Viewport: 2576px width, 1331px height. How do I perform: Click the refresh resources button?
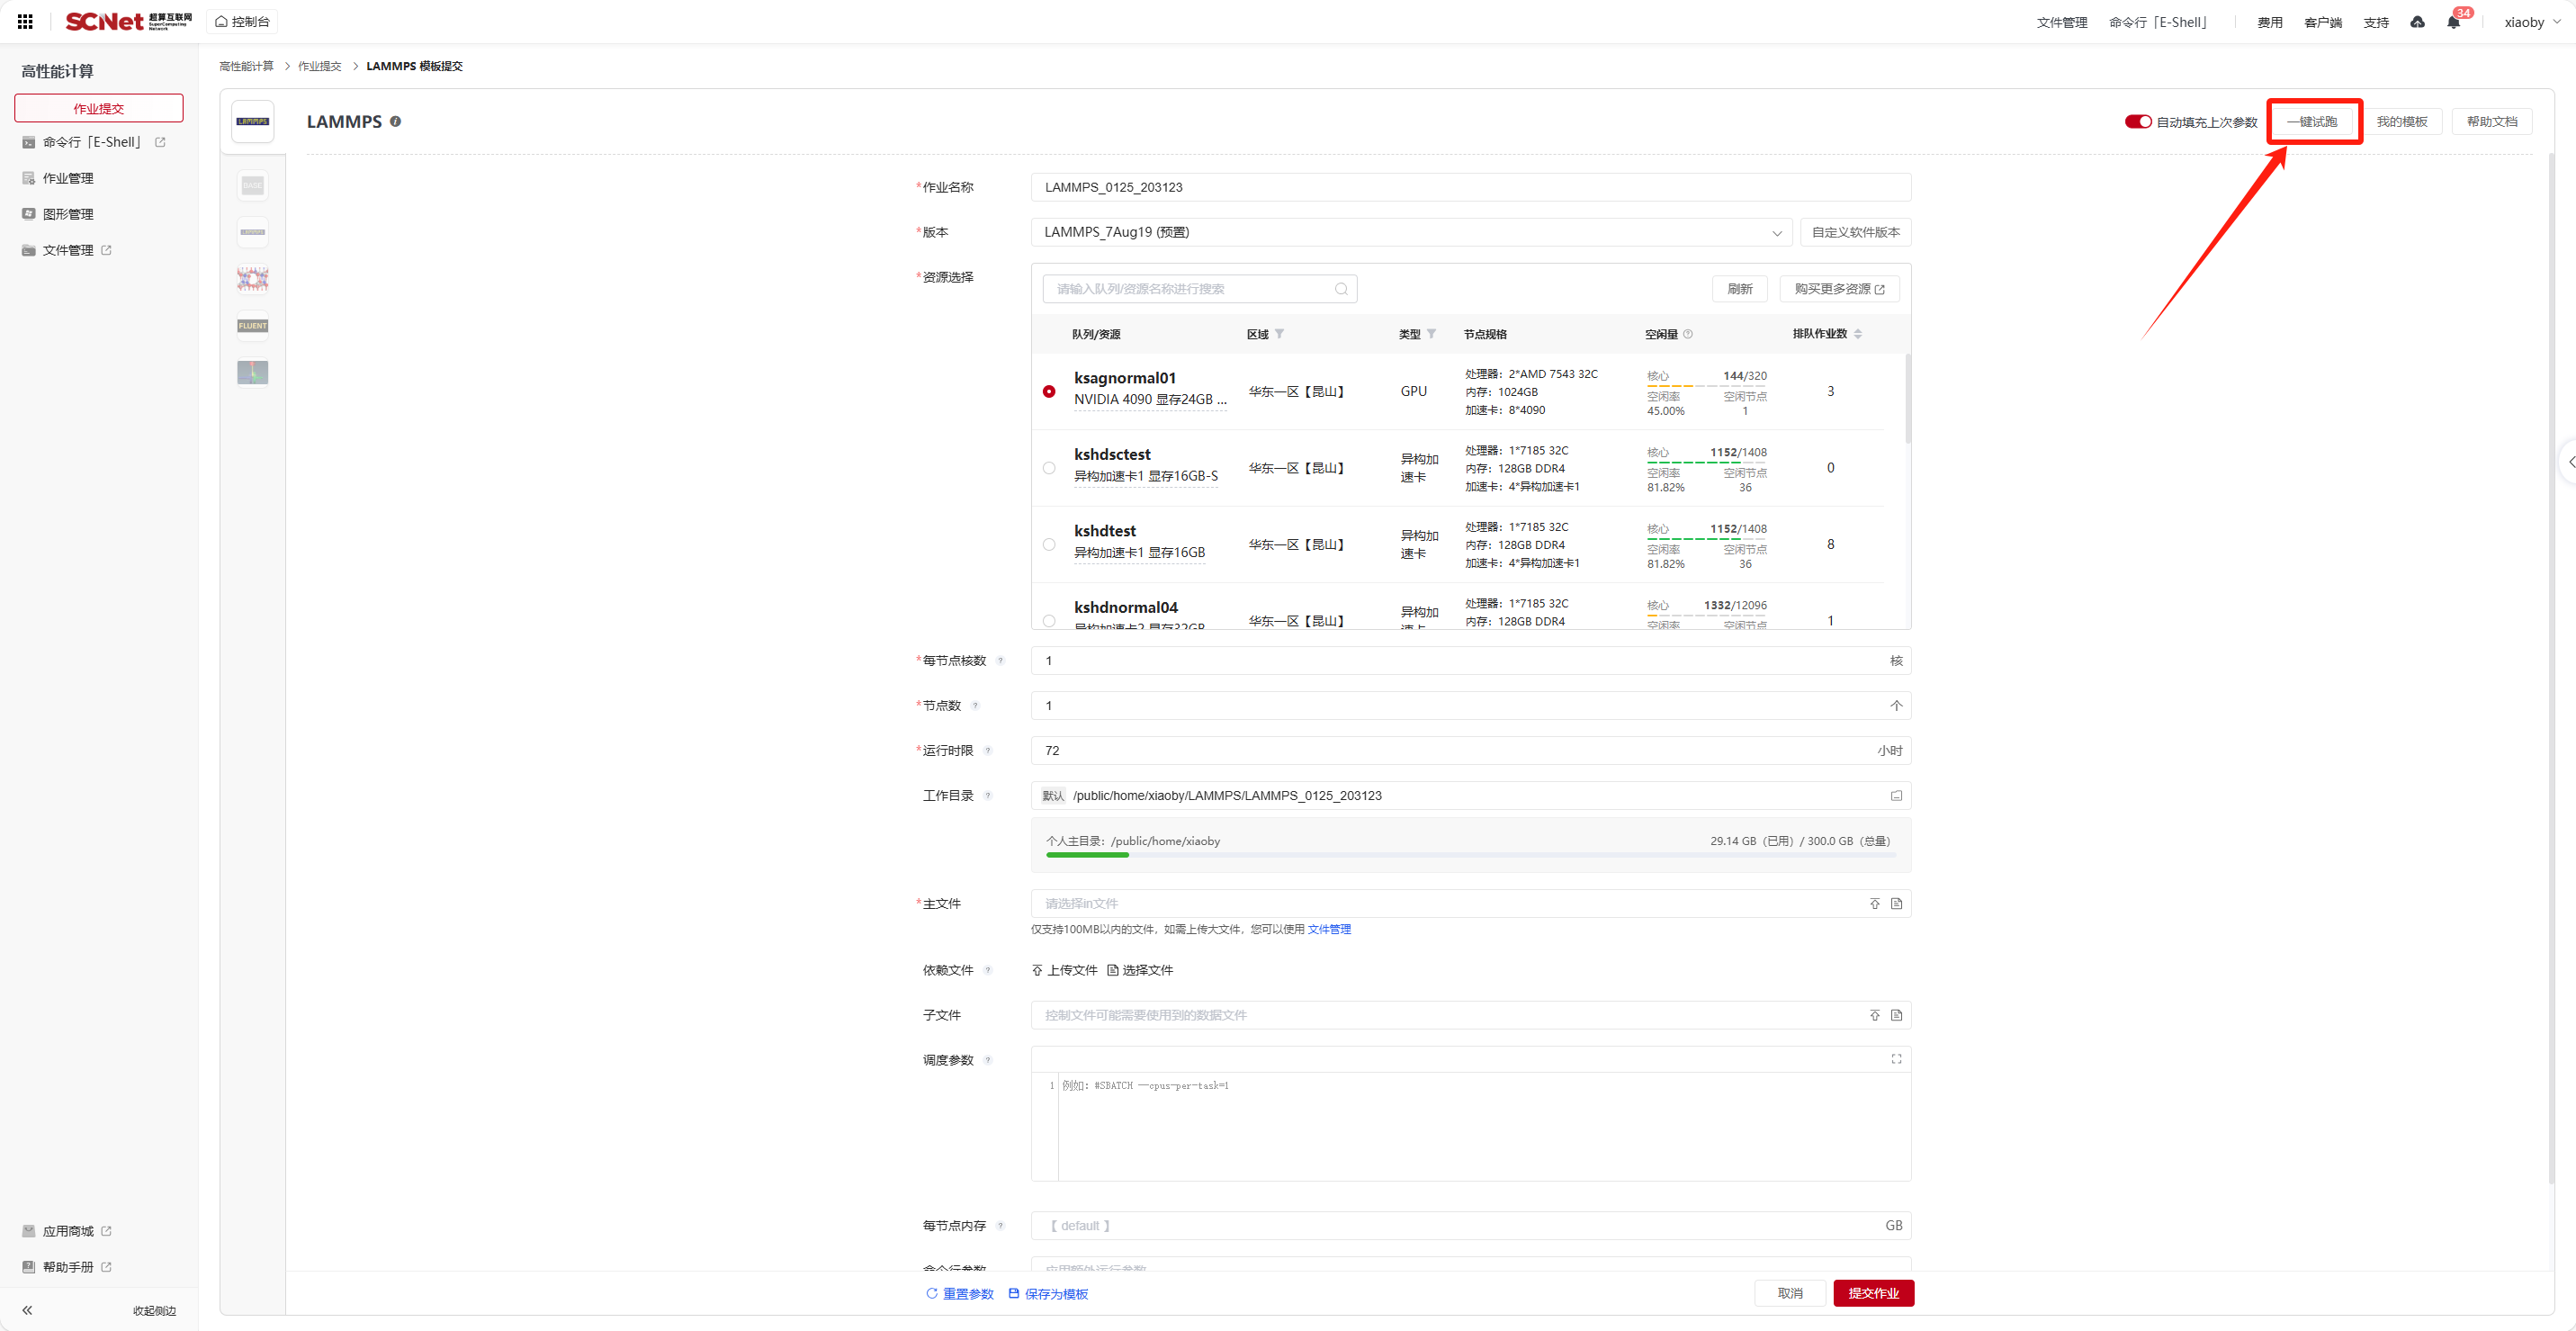pyautogui.click(x=1740, y=289)
